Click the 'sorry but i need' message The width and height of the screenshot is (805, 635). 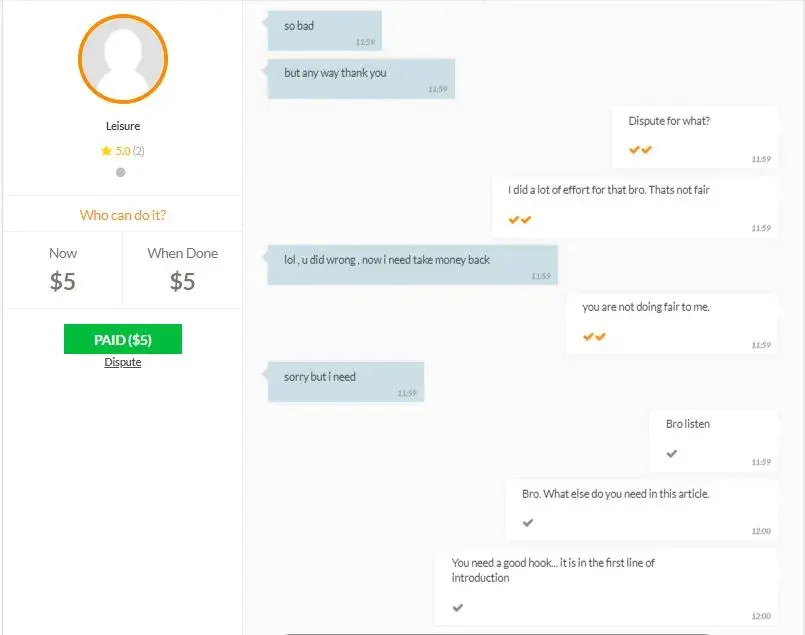pyautogui.click(x=346, y=381)
